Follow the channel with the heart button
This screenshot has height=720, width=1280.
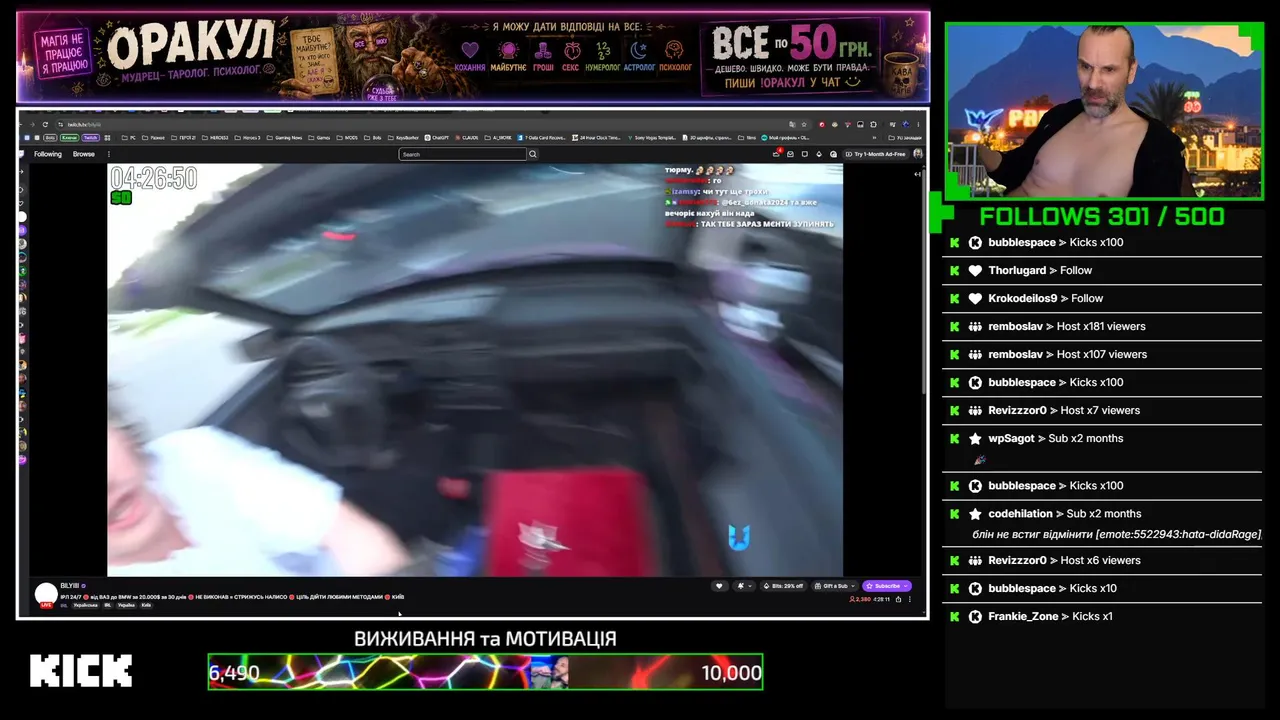click(x=718, y=586)
